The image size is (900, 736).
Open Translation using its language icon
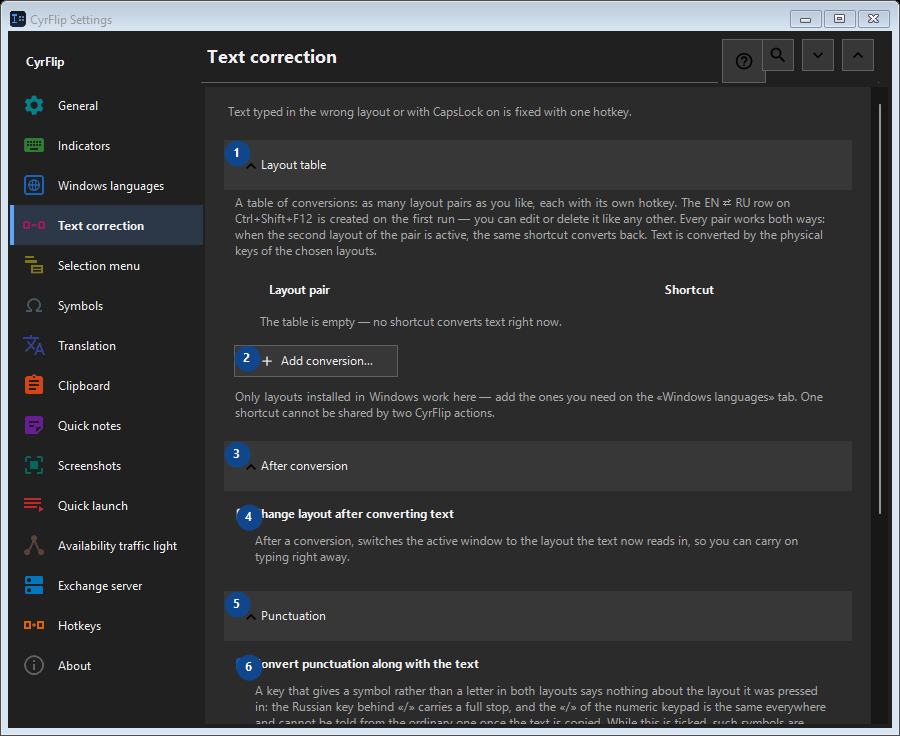coord(34,346)
